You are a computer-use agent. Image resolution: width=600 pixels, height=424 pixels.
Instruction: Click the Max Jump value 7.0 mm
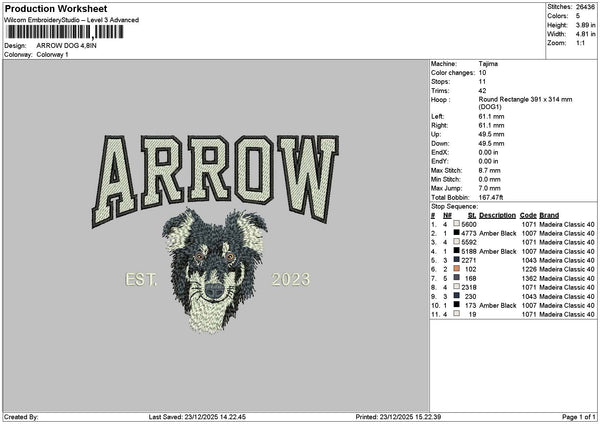489,188
